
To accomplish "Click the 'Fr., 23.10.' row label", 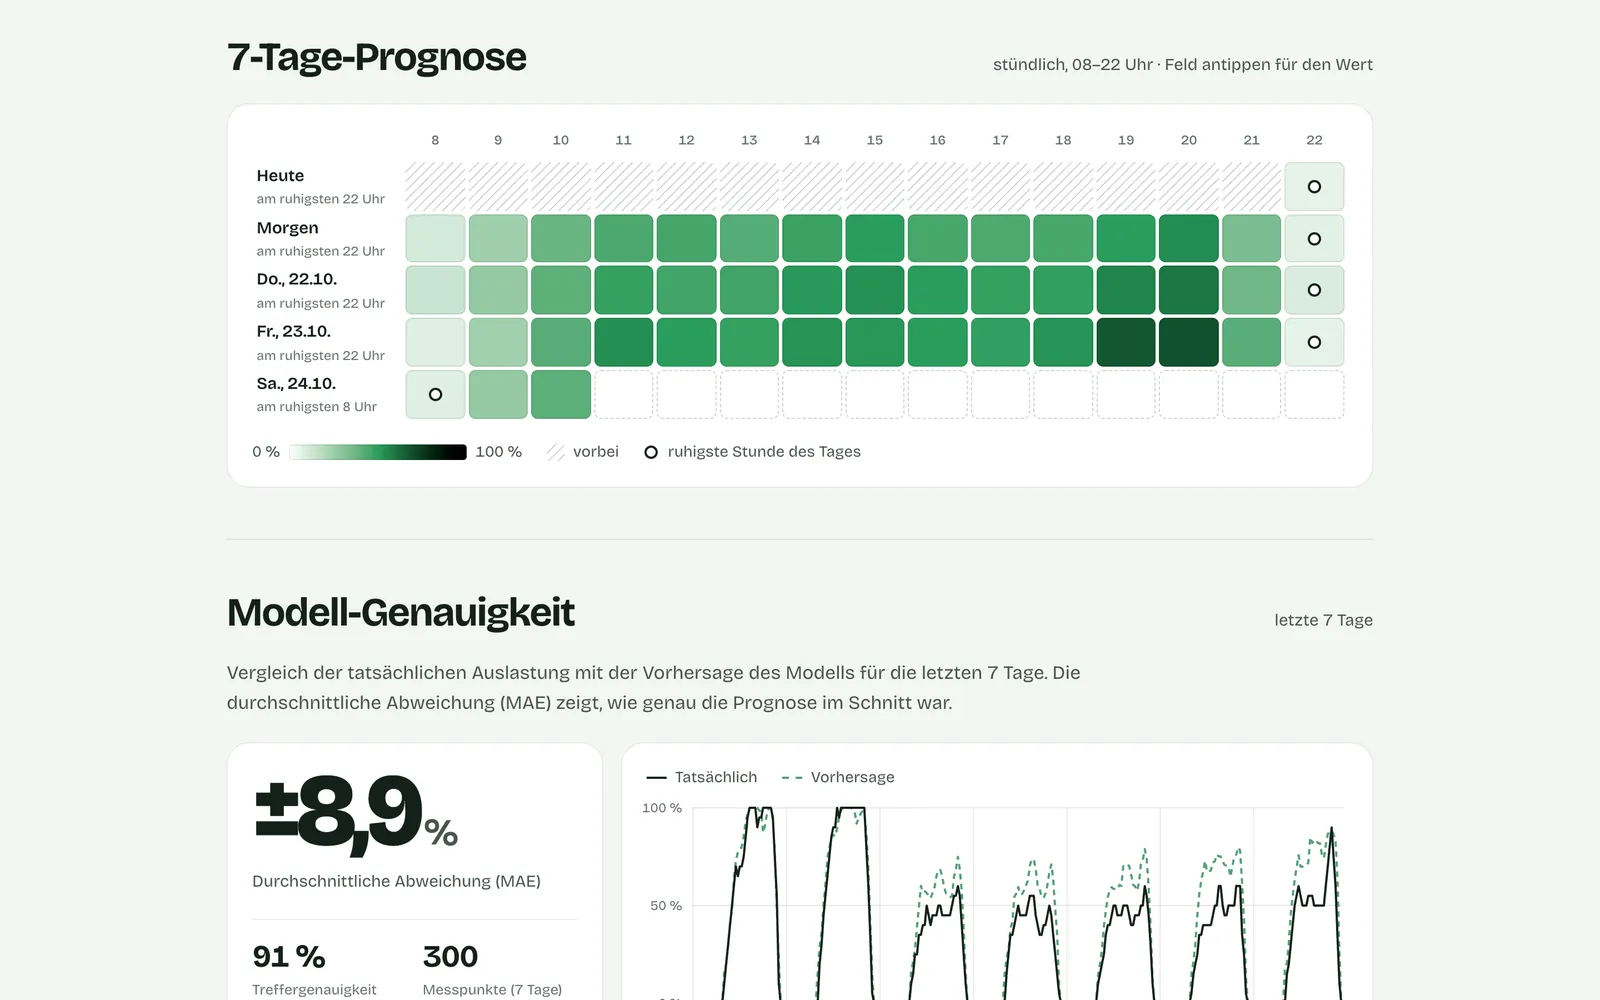I will pos(293,331).
